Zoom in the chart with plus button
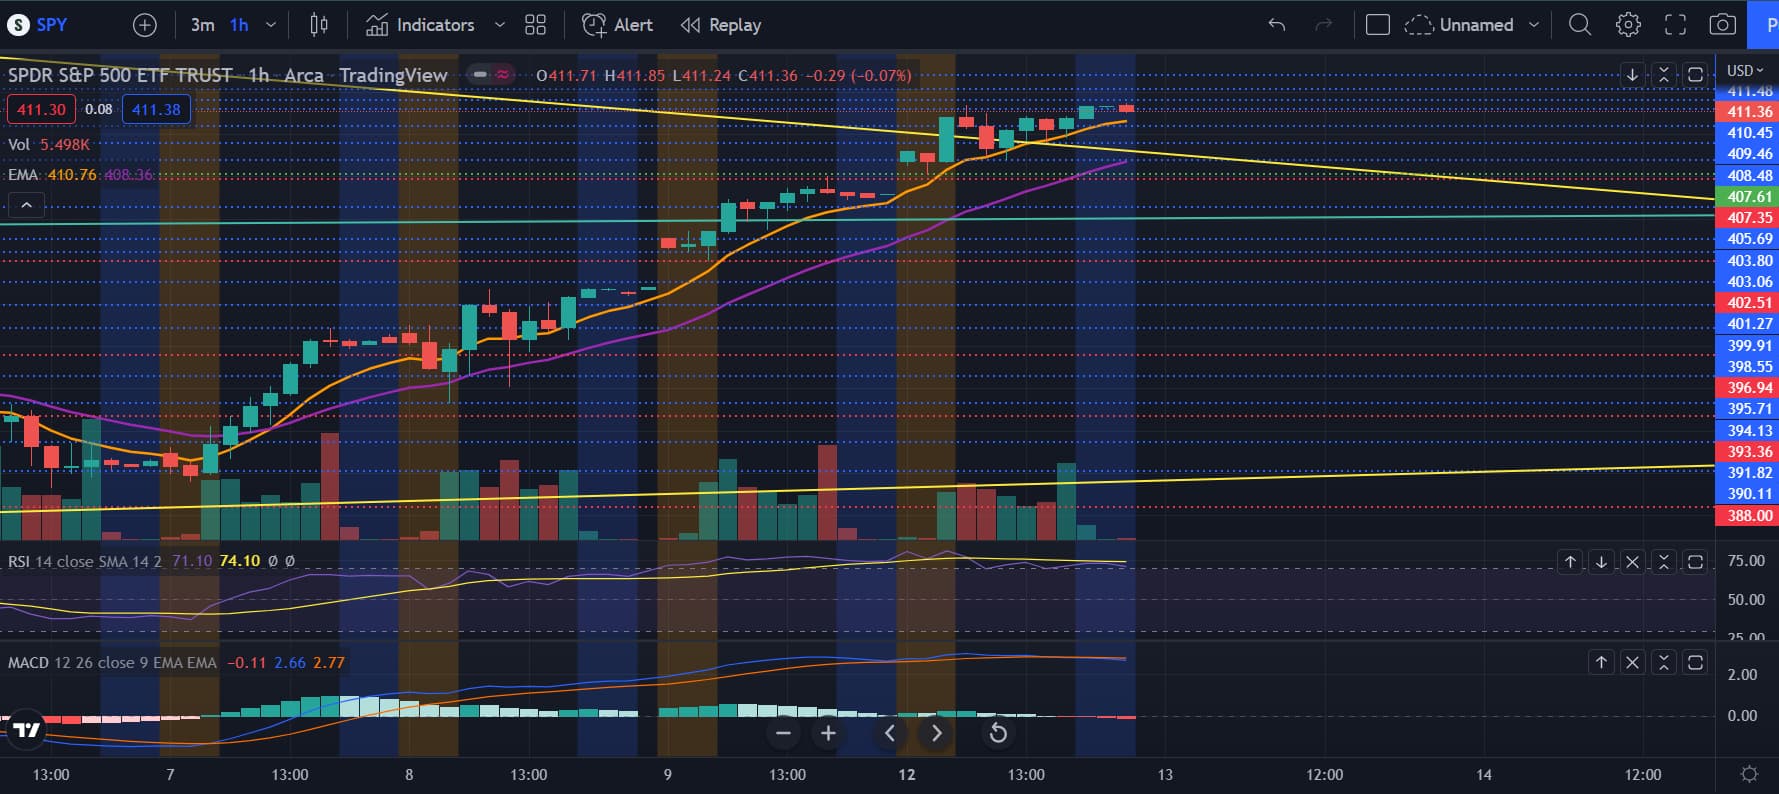1779x794 pixels. (828, 734)
